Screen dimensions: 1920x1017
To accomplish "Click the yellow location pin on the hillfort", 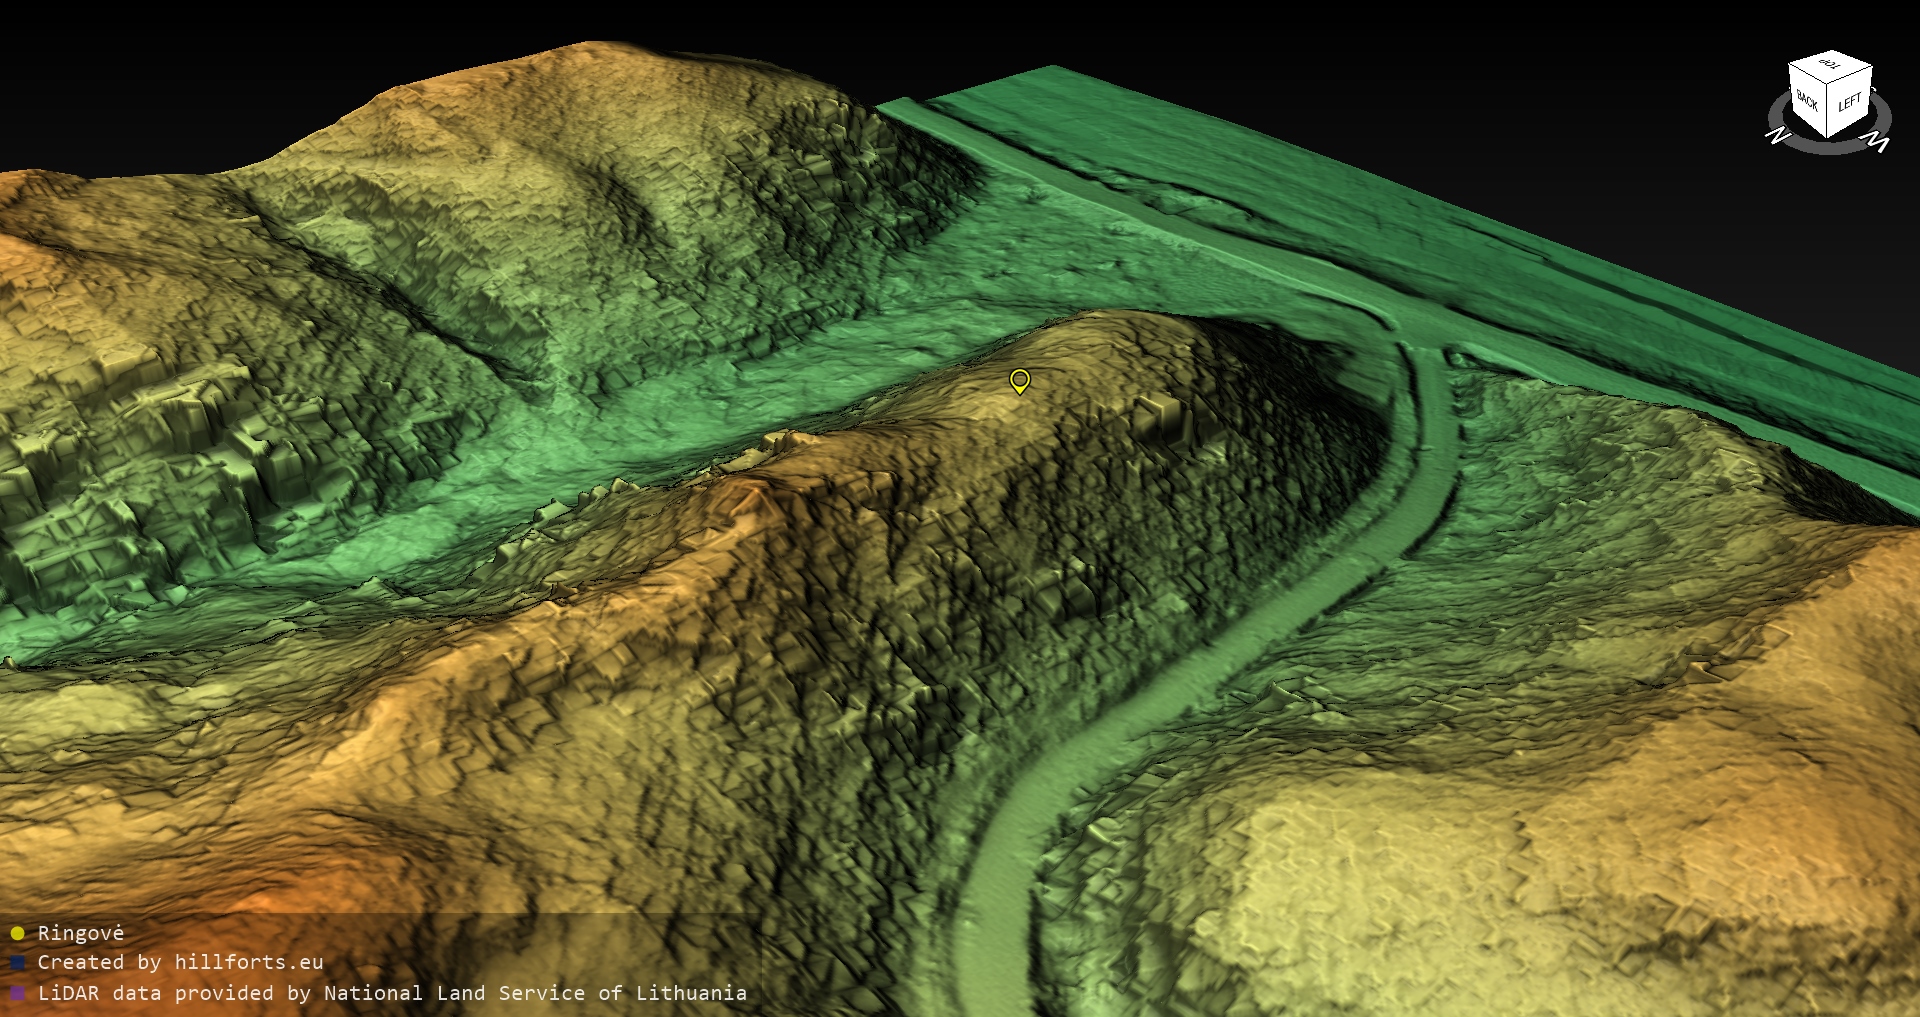I will pos(1019,381).
